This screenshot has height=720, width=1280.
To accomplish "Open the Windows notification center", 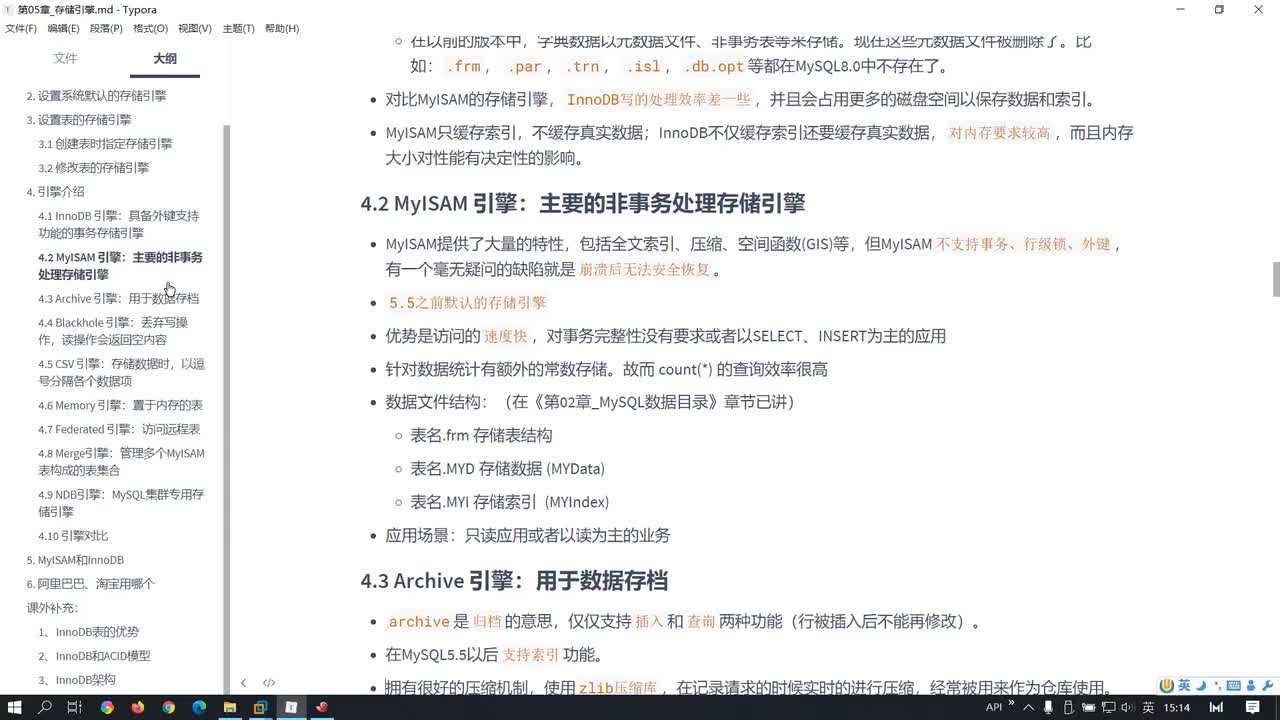I will [x=1254, y=707].
